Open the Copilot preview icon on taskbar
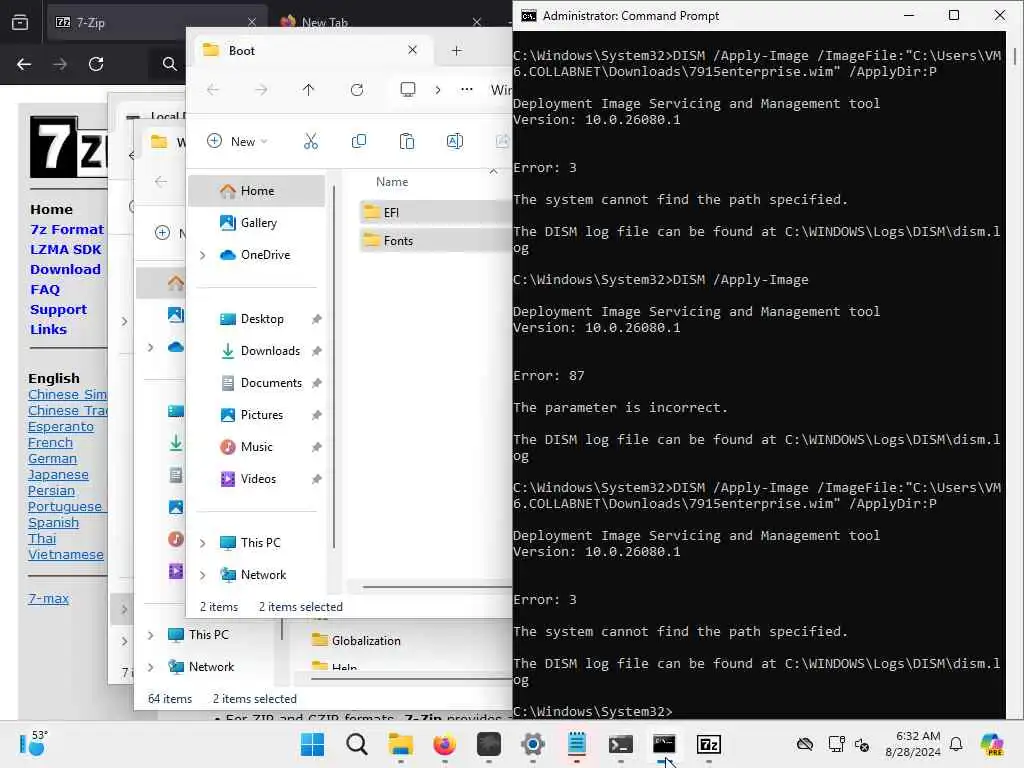 [992, 744]
